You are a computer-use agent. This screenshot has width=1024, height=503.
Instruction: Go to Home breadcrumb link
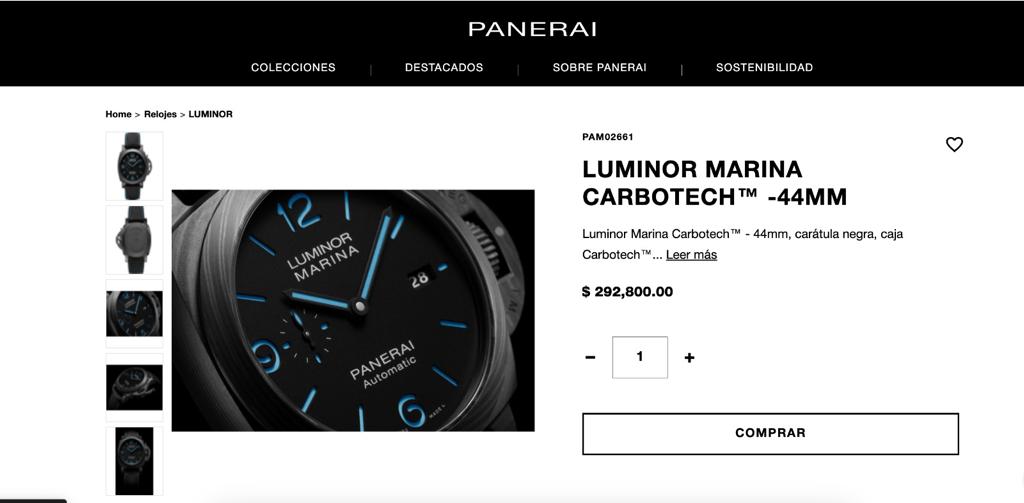(x=118, y=114)
